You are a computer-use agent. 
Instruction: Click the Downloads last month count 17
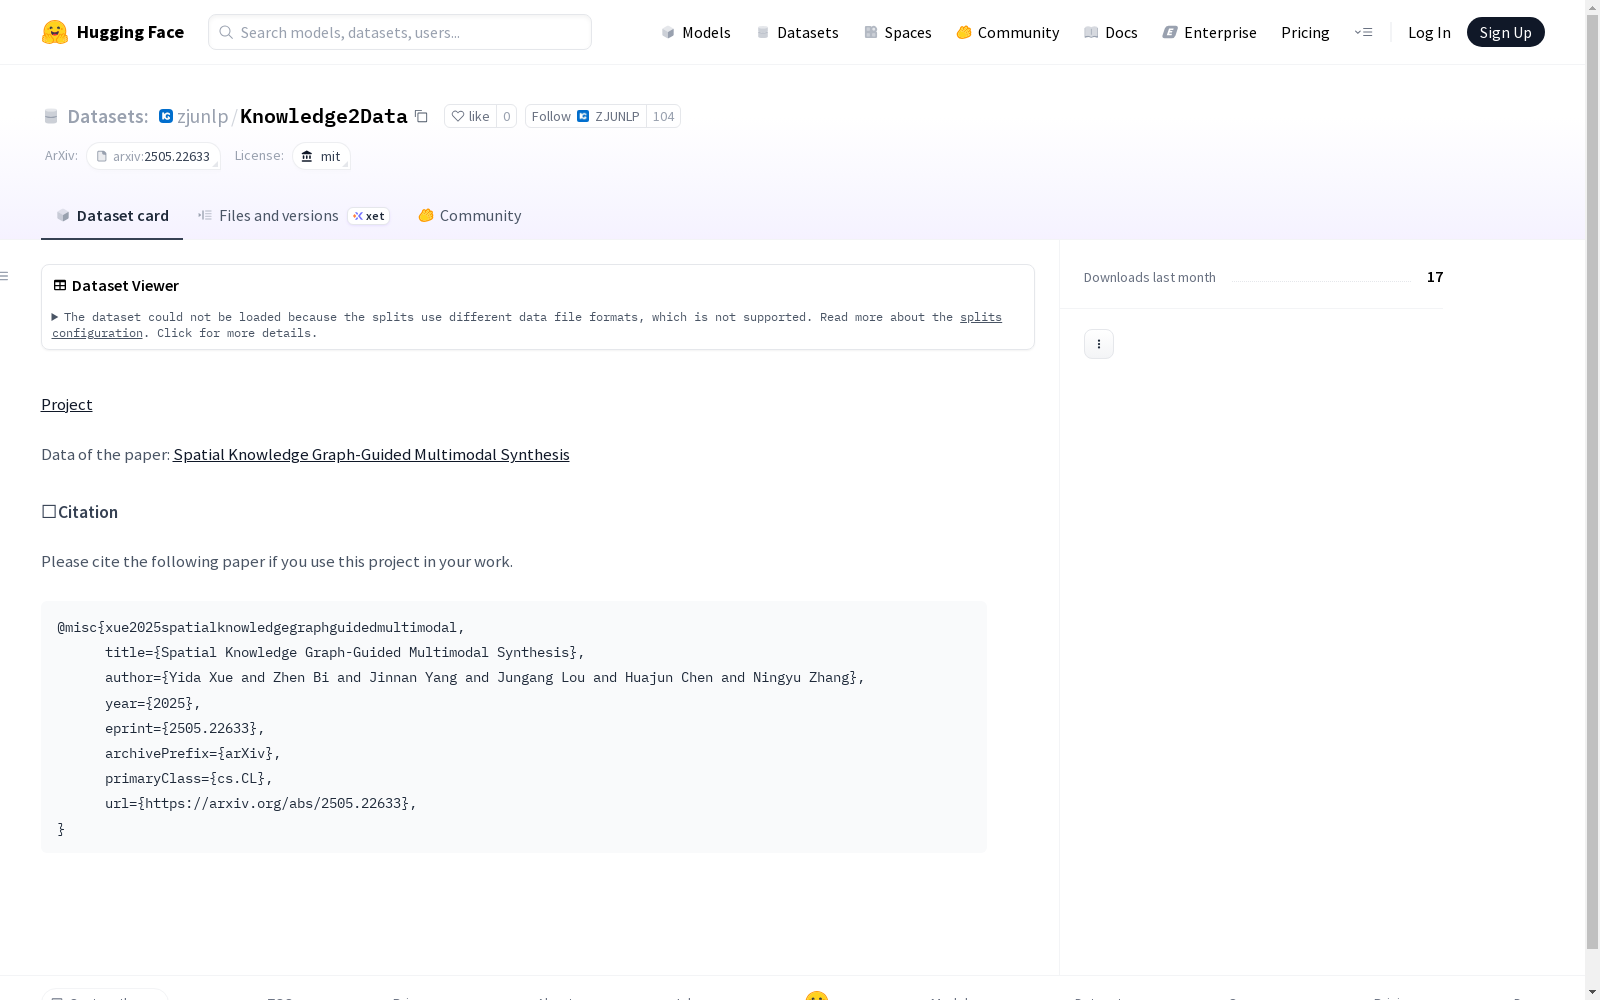click(1435, 277)
